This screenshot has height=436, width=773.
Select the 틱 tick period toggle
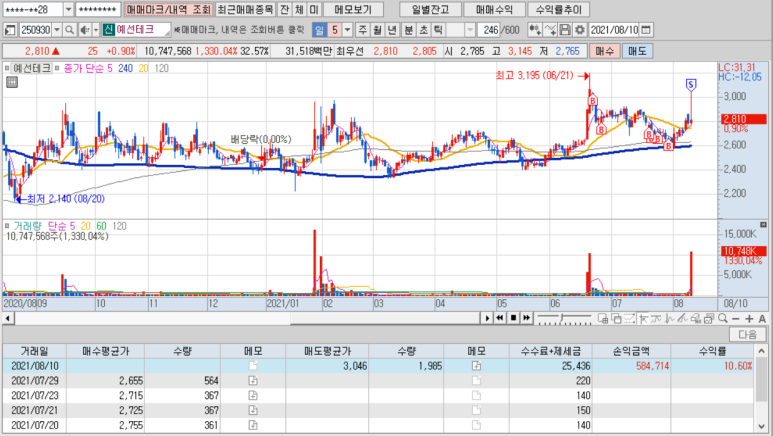[438, 30]
